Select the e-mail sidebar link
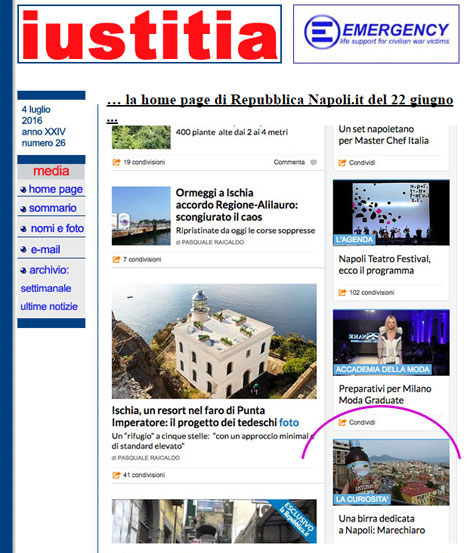The image size is (470, 553). (45, 249)
